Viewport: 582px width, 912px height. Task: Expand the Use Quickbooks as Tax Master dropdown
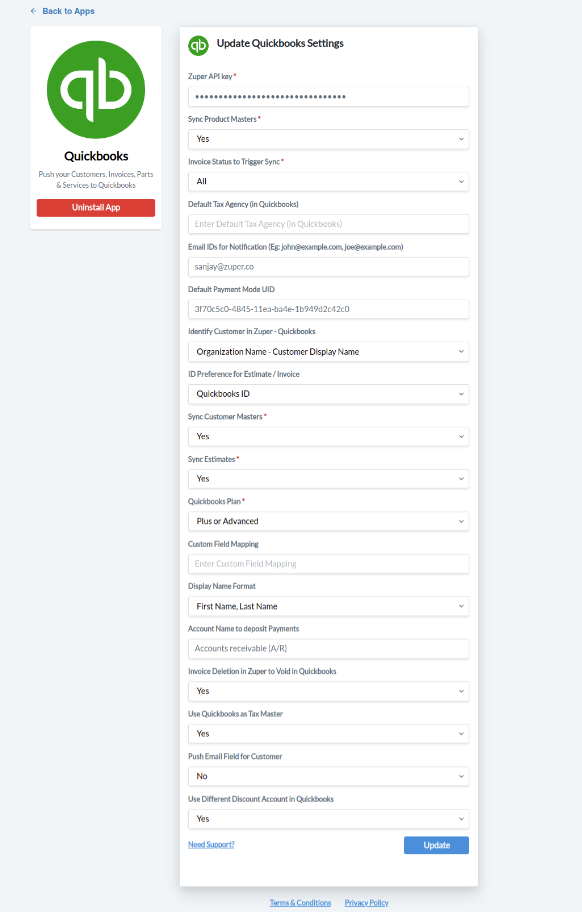click(328, 733)
